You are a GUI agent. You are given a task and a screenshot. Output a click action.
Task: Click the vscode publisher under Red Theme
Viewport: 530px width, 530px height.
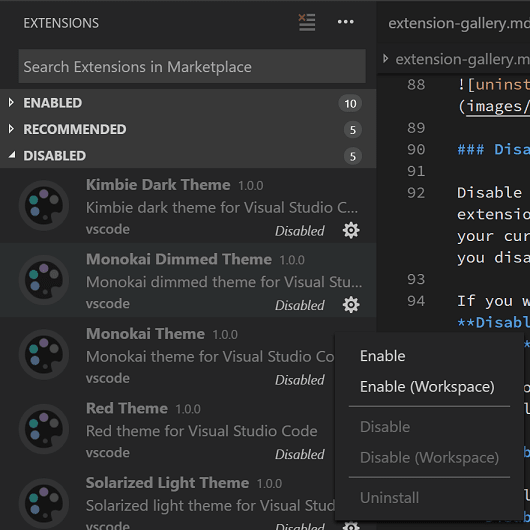point(108,453)
